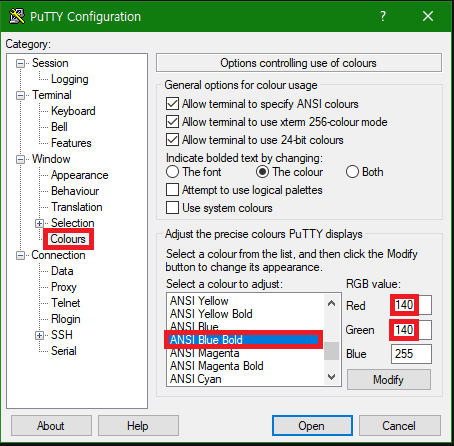The width and height of the screenshot is (454, 446).
Task: Click Modify to change the colour
Action: point(389,379)
